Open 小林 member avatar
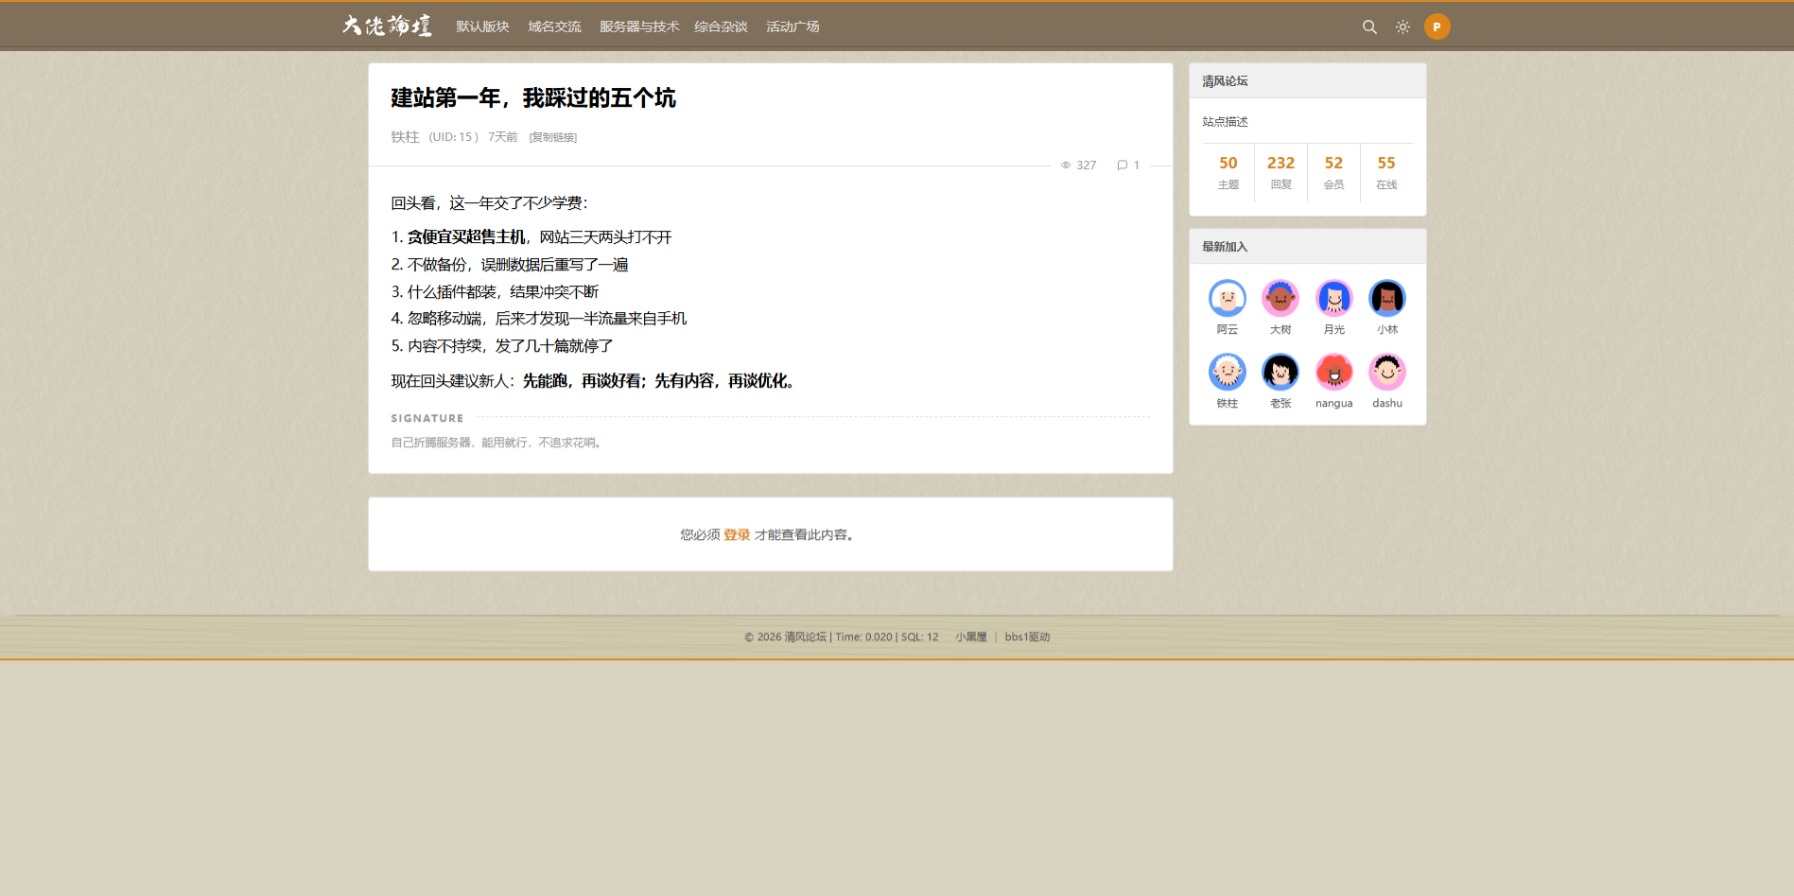1794x896 pixels. [1387, 298]
